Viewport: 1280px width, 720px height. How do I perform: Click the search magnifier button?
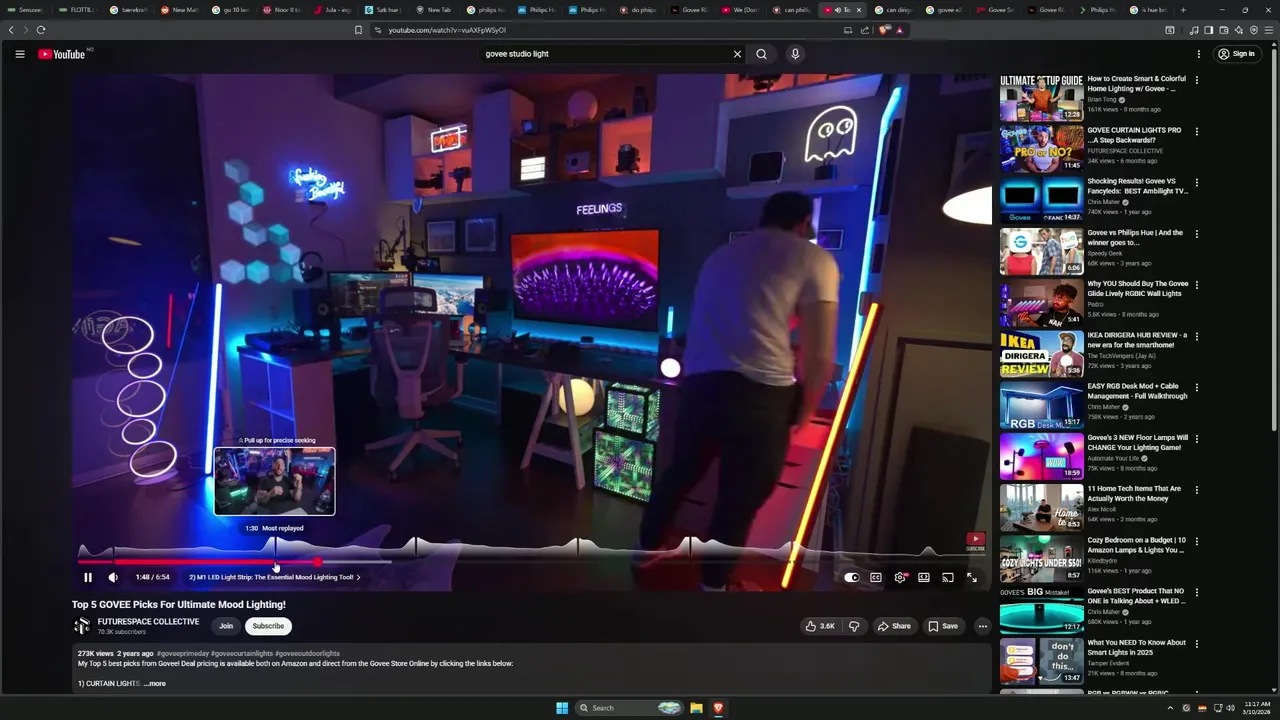pos(762,54)
